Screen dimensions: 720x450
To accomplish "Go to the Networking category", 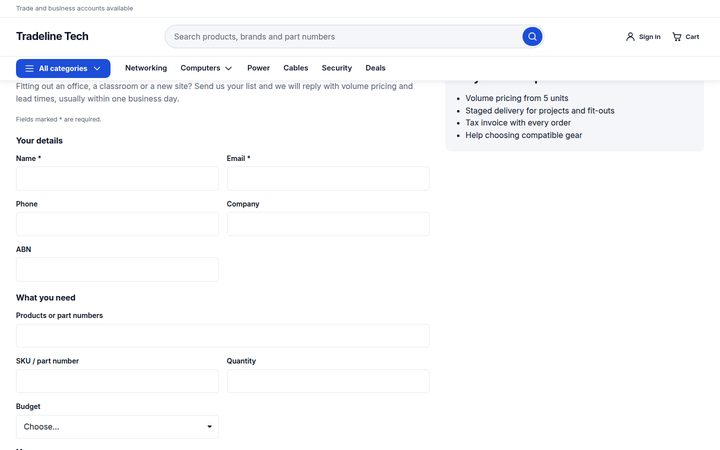I will click(146, 68).
